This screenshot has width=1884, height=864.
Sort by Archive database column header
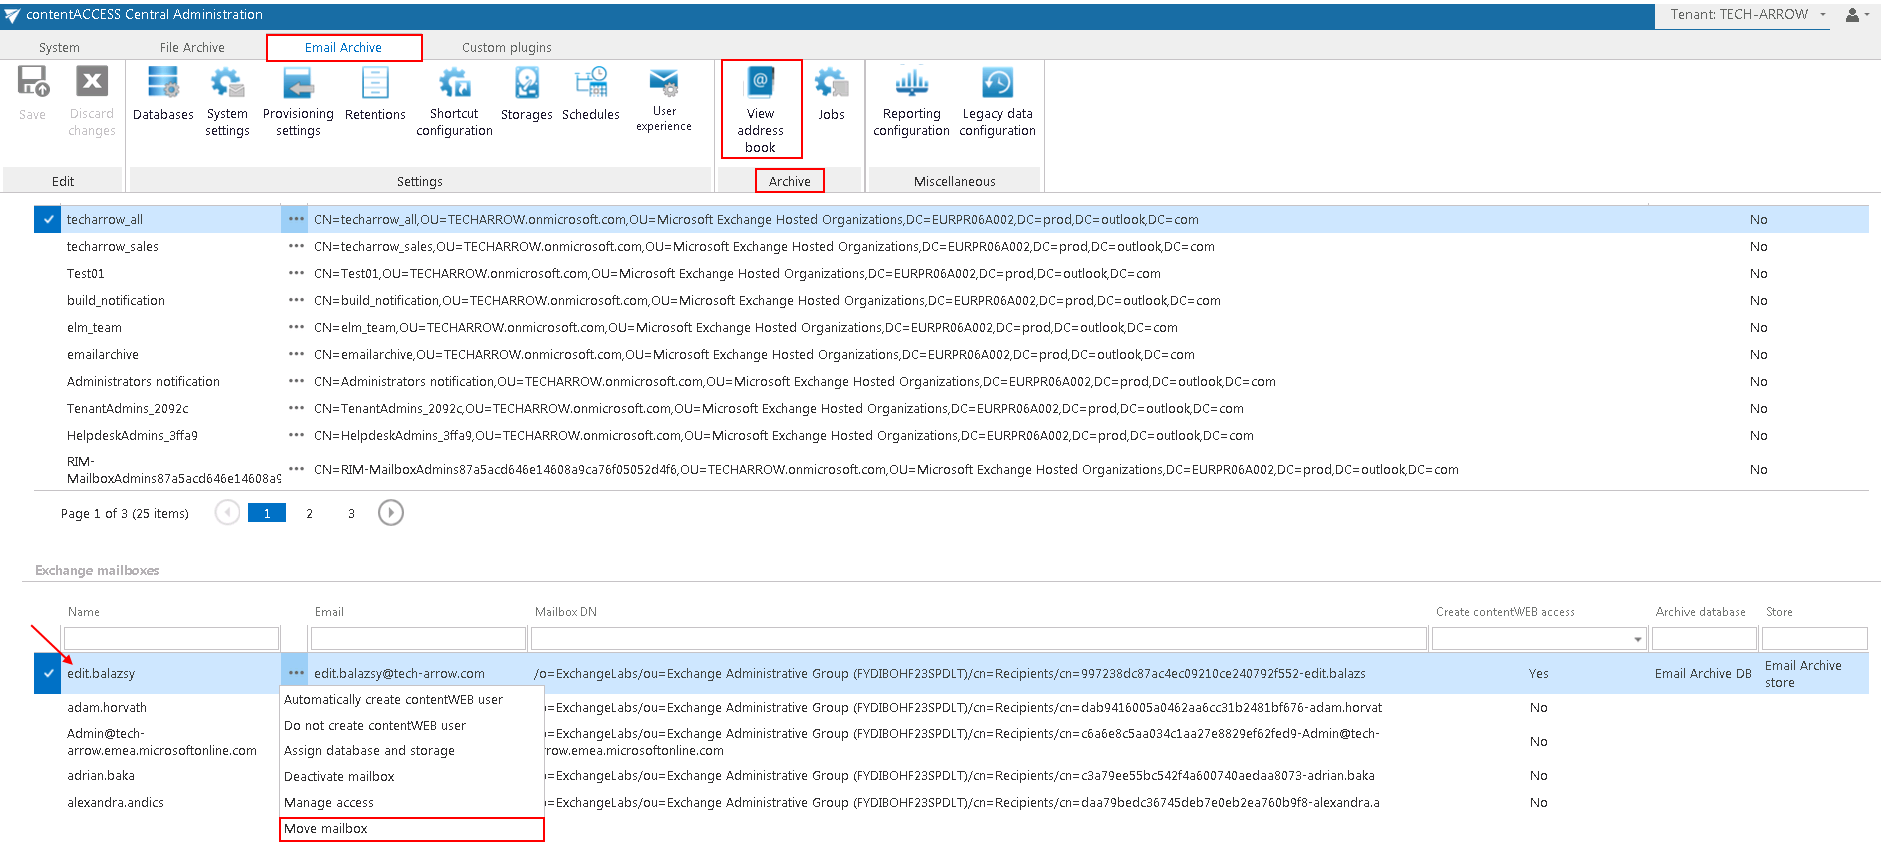[x=1700, y=612]
